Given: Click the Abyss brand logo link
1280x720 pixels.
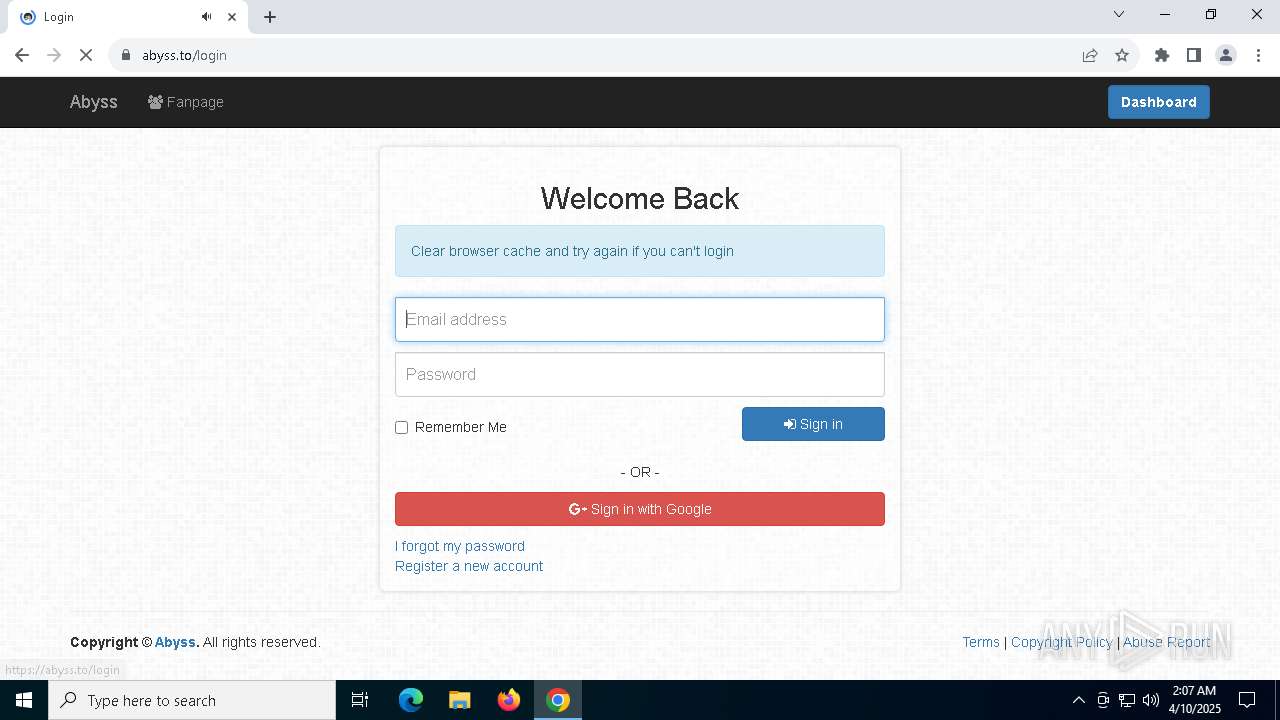Looking at the screenshot, I should 94,102.
